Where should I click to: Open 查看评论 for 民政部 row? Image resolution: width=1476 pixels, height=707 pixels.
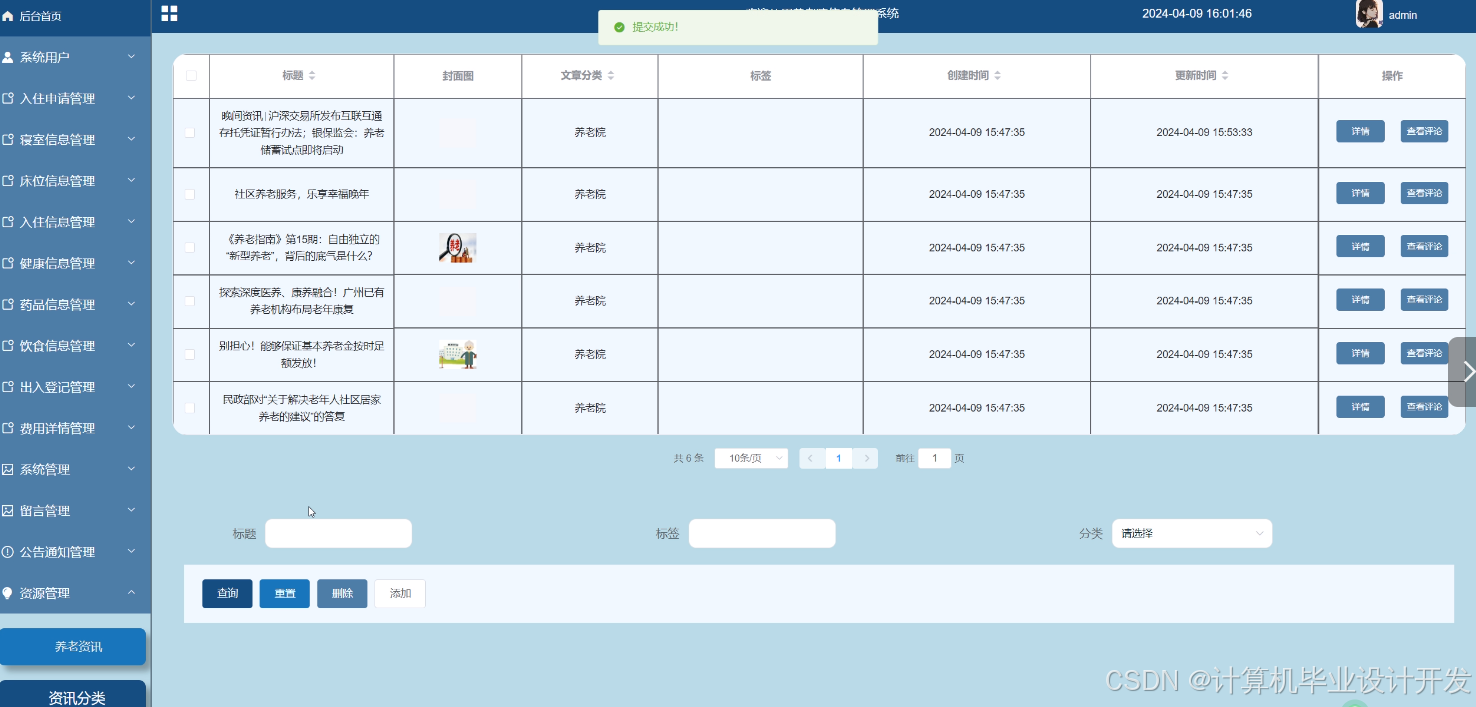click(x=1424, y=406)
